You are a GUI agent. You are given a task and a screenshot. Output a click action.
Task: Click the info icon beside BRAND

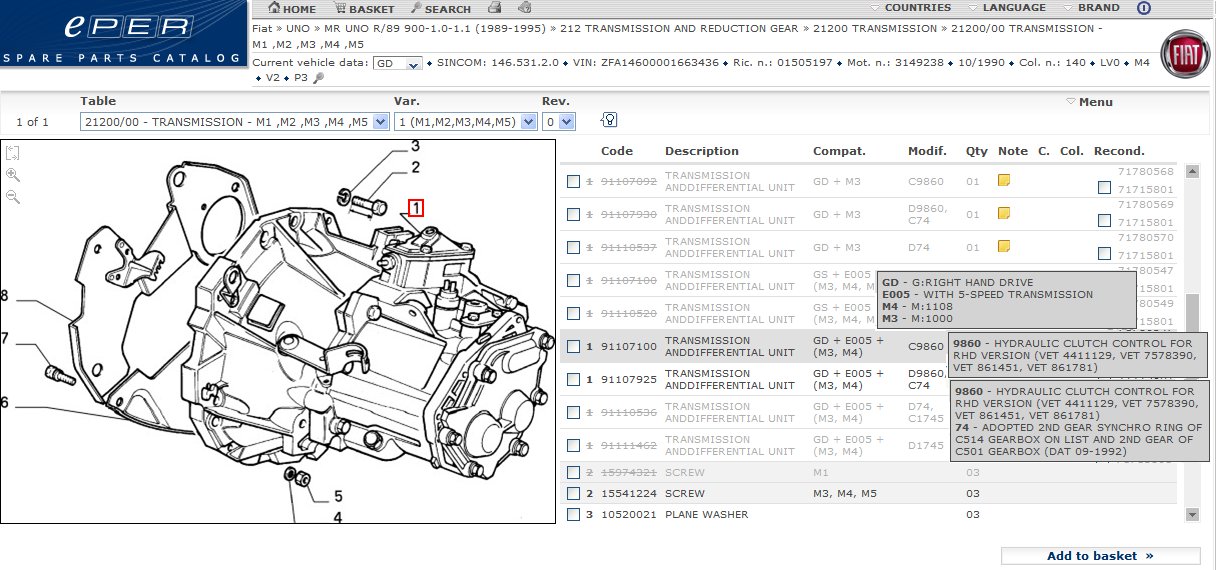tap(1144, 8)
